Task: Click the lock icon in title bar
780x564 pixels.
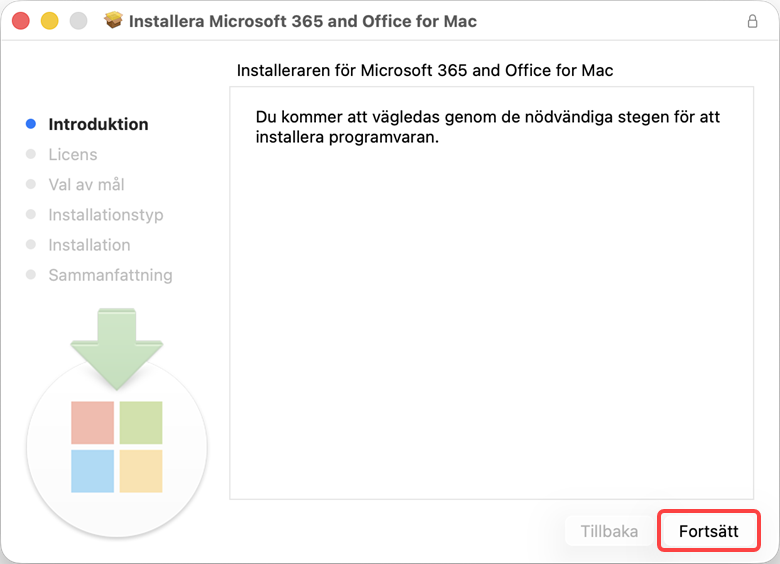Action: 752,21
